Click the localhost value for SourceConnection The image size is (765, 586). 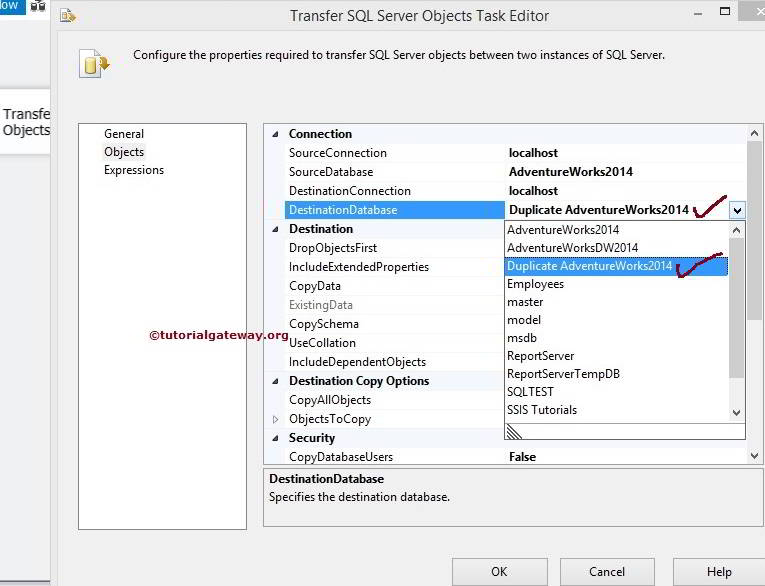(533, 153)
